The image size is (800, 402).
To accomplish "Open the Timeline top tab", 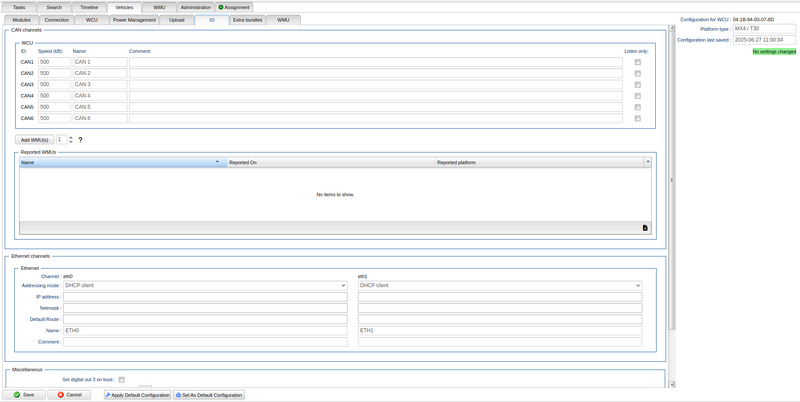I will coord(89,7).
